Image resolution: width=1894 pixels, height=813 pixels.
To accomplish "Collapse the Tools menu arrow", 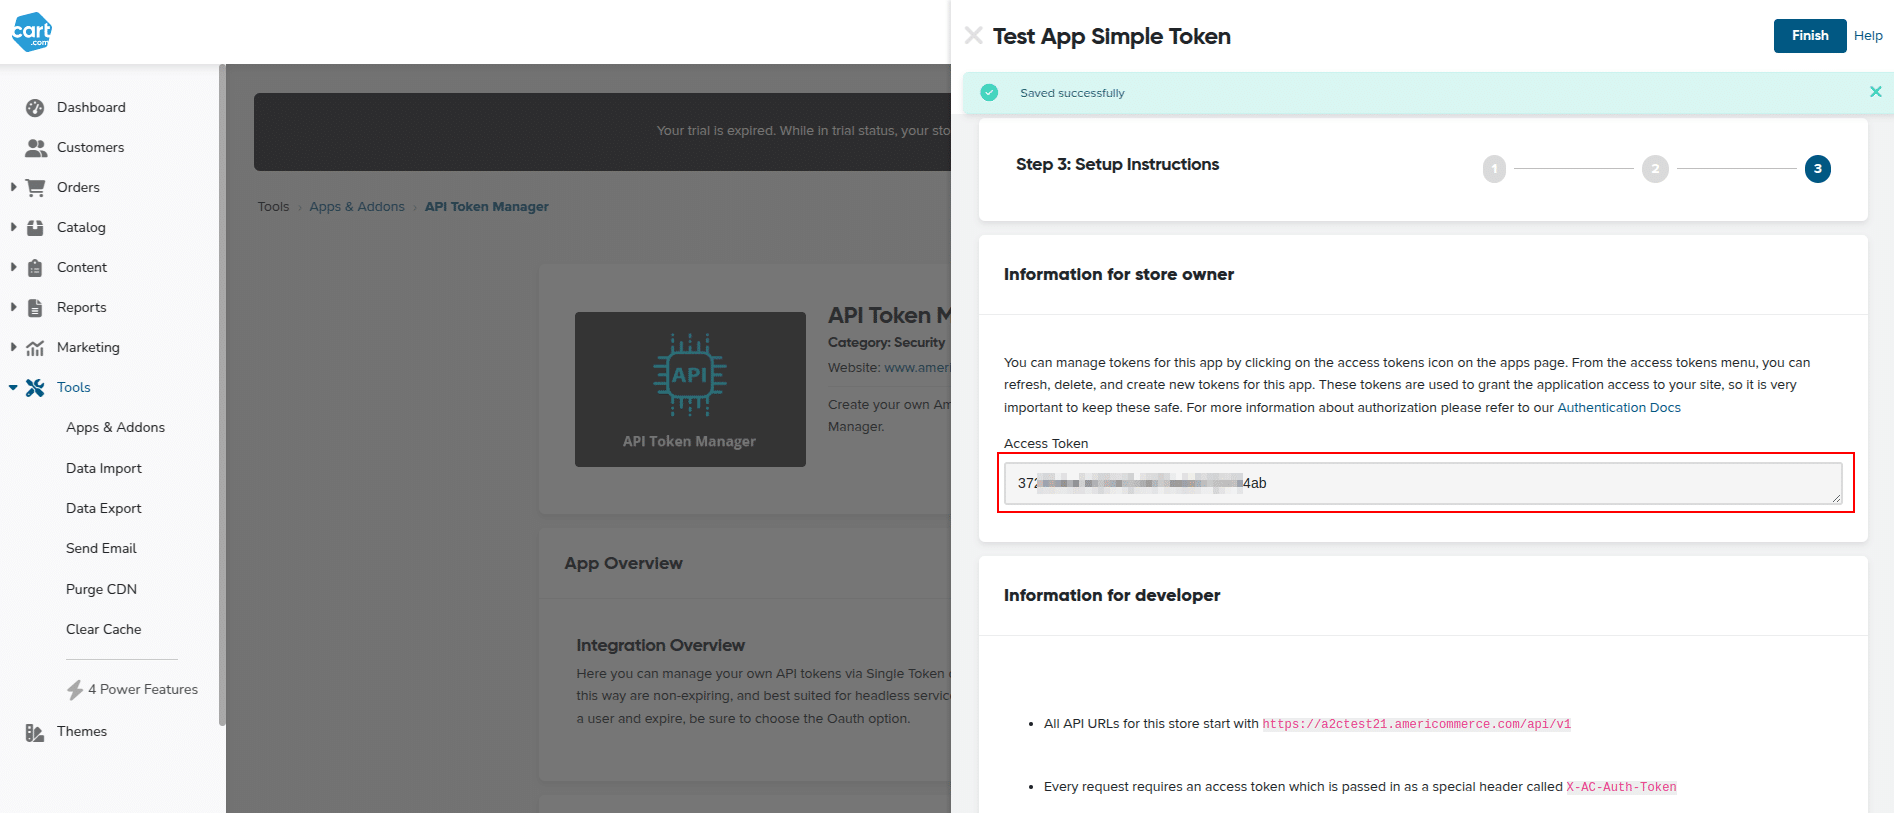I will click(13, 388).
